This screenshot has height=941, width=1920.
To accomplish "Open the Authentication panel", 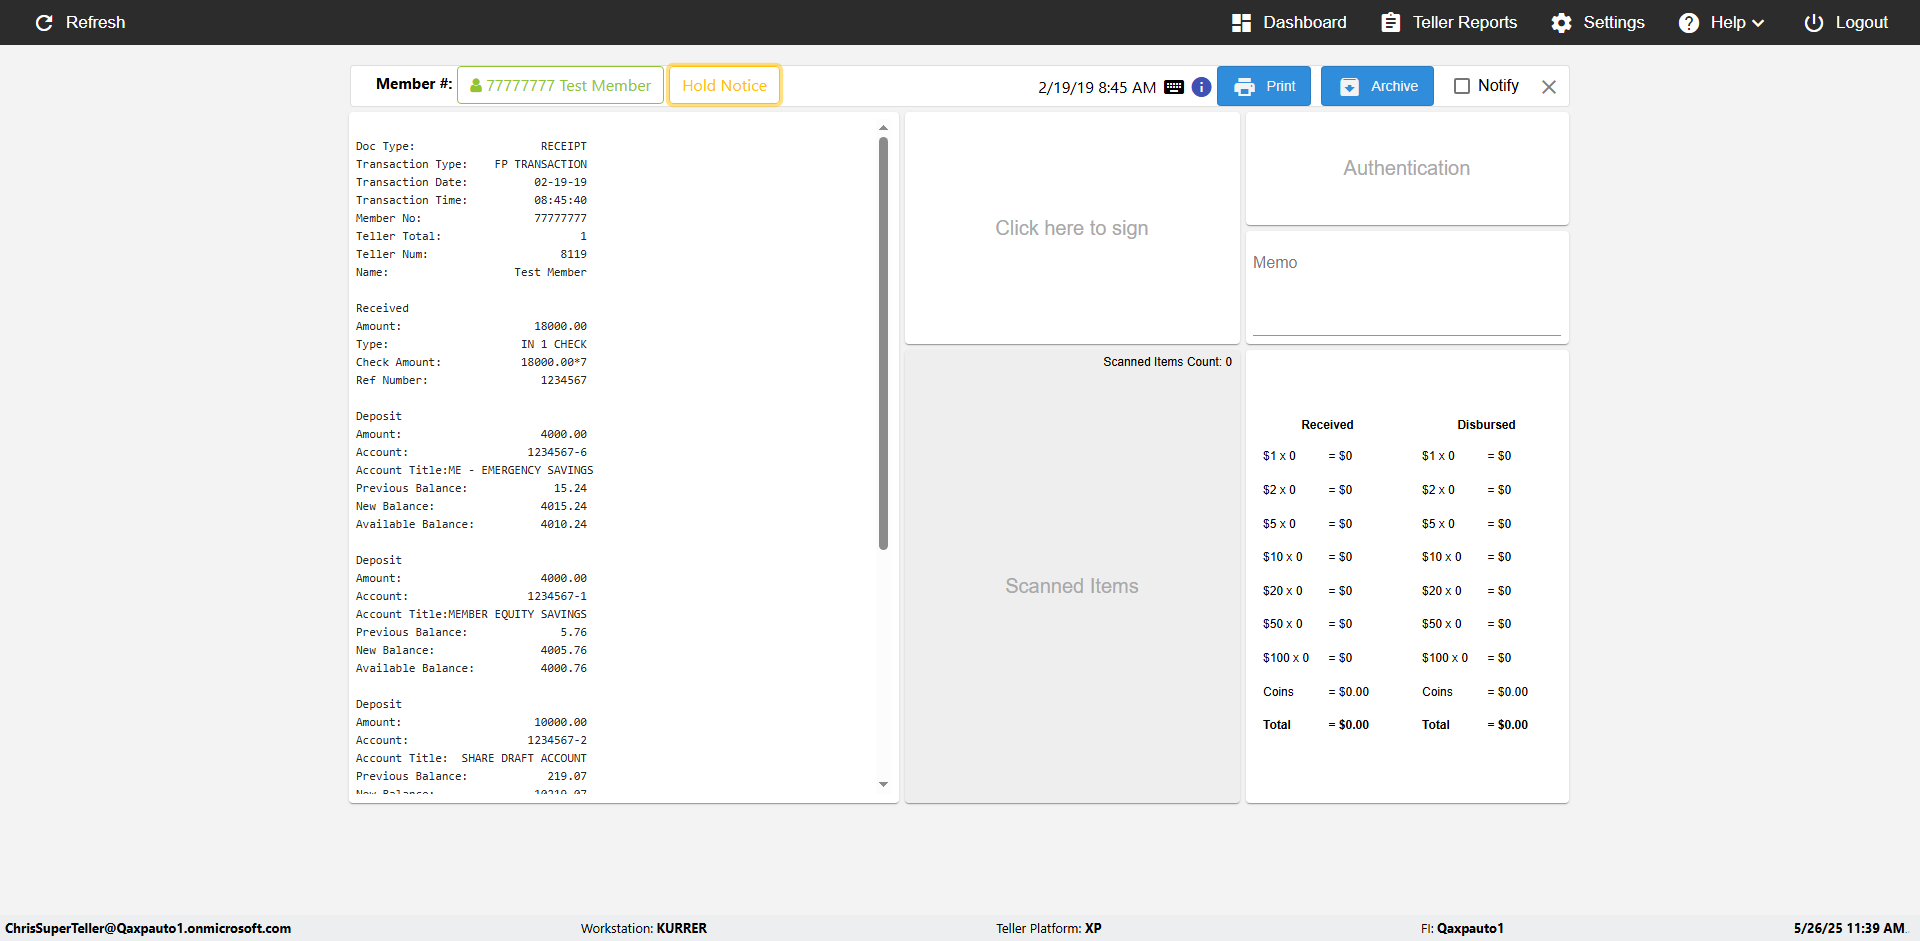I will click(1406, 168).
